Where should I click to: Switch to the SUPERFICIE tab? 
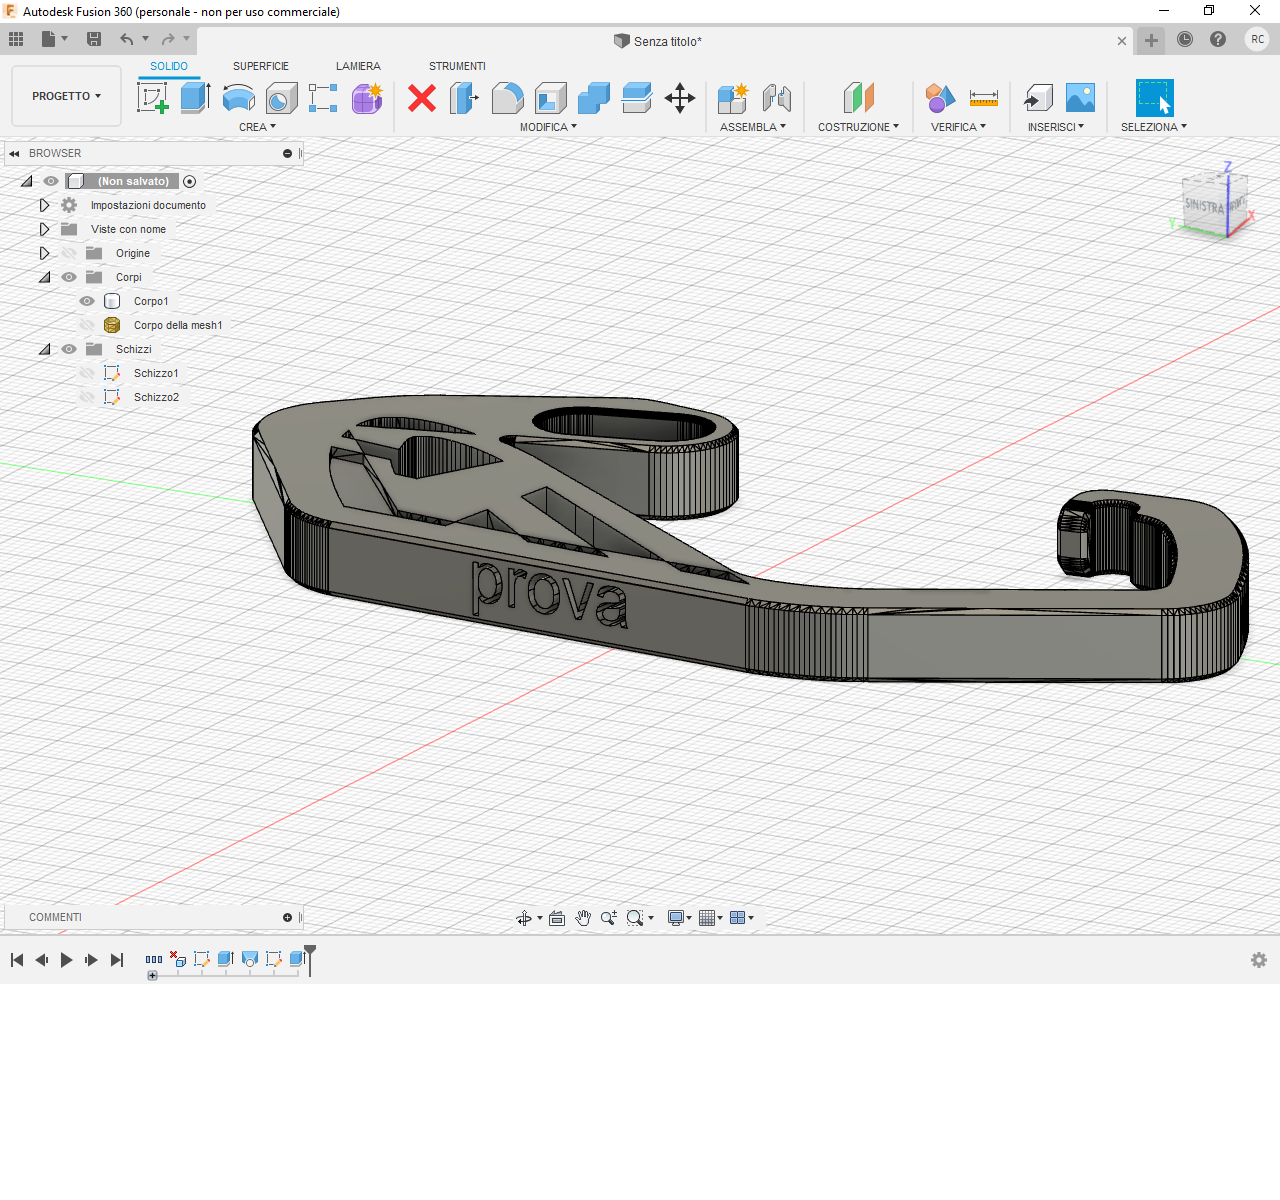260,66
